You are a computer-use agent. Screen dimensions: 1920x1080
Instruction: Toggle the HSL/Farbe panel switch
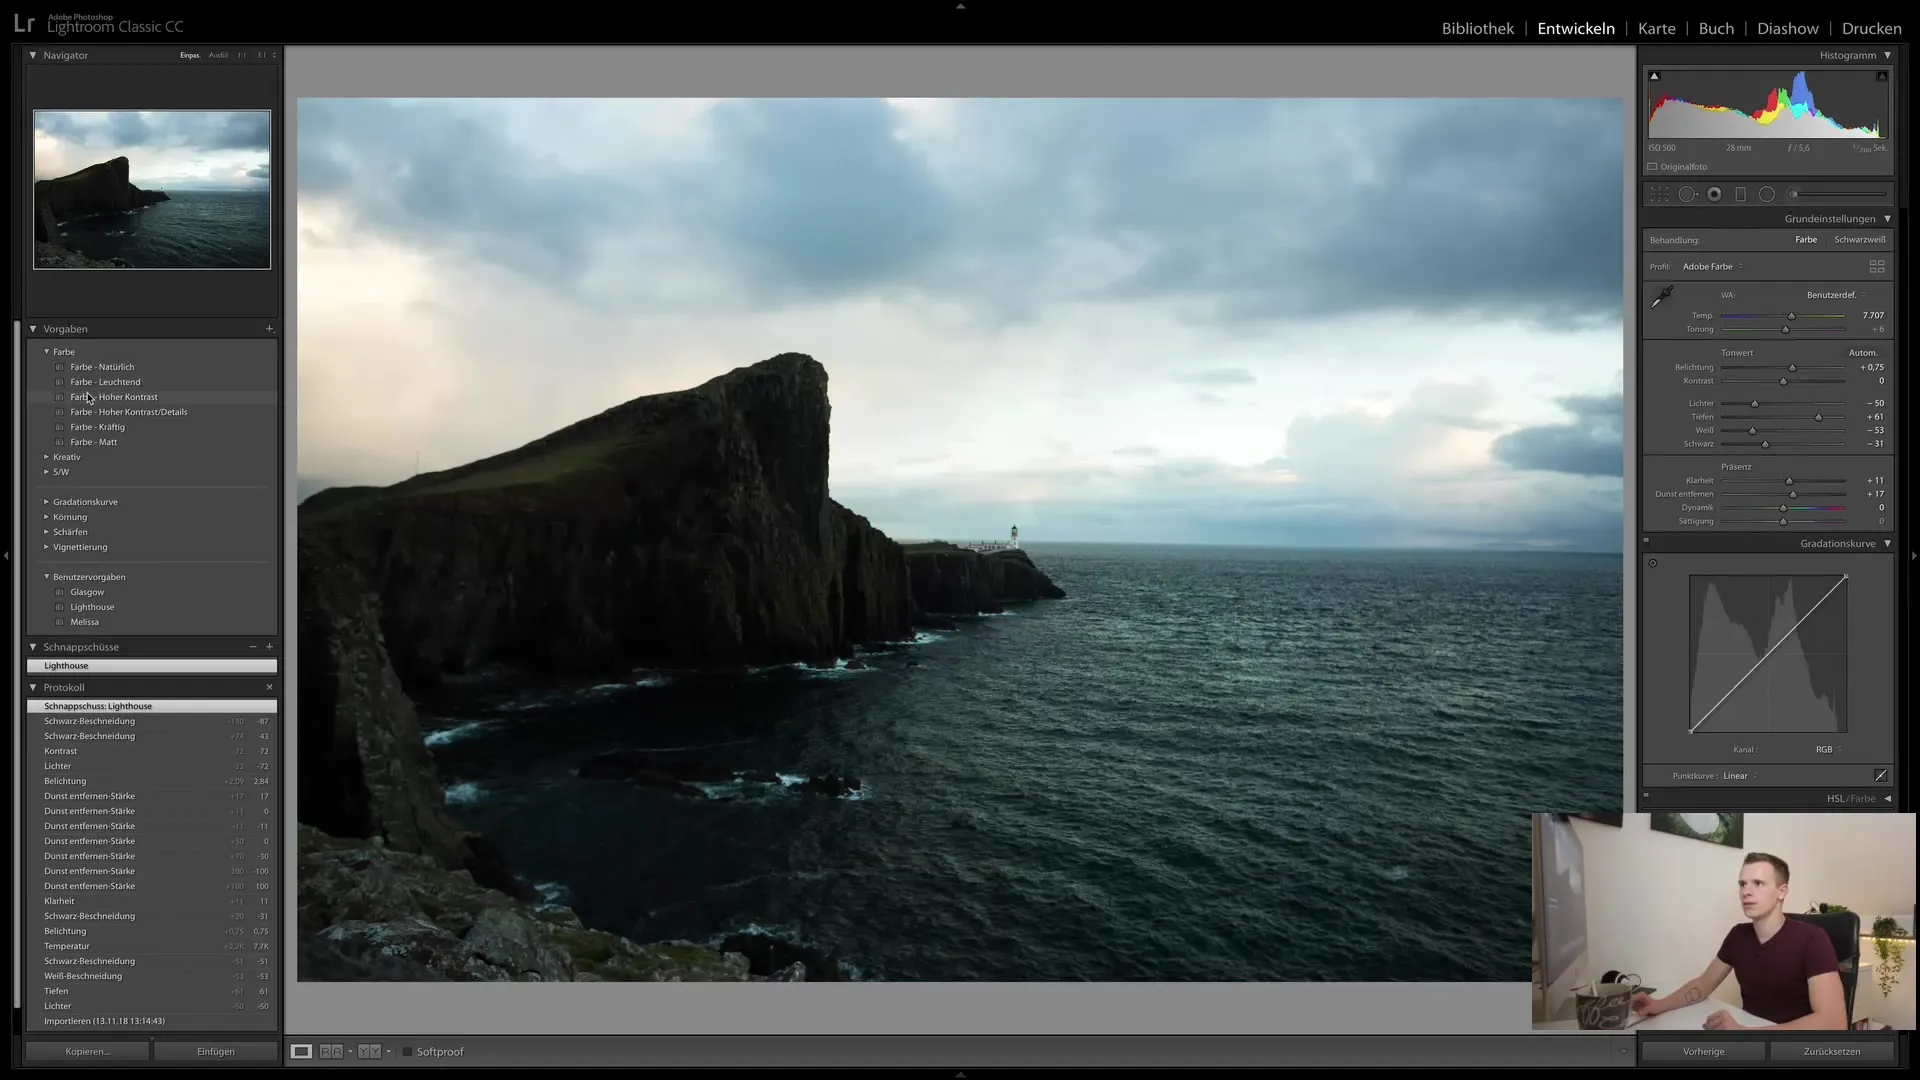[x=1646, y=796]
